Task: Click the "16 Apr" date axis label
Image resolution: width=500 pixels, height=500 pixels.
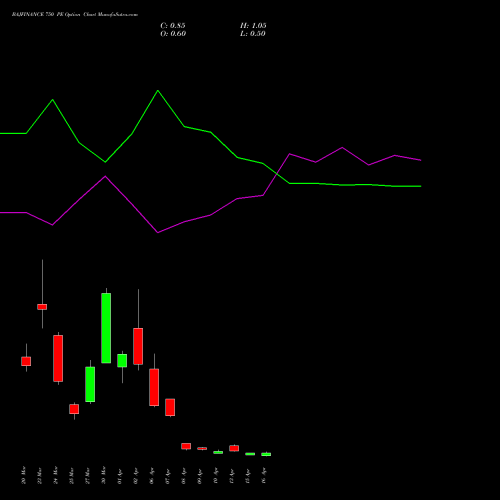Action: [x=263, y=476]
